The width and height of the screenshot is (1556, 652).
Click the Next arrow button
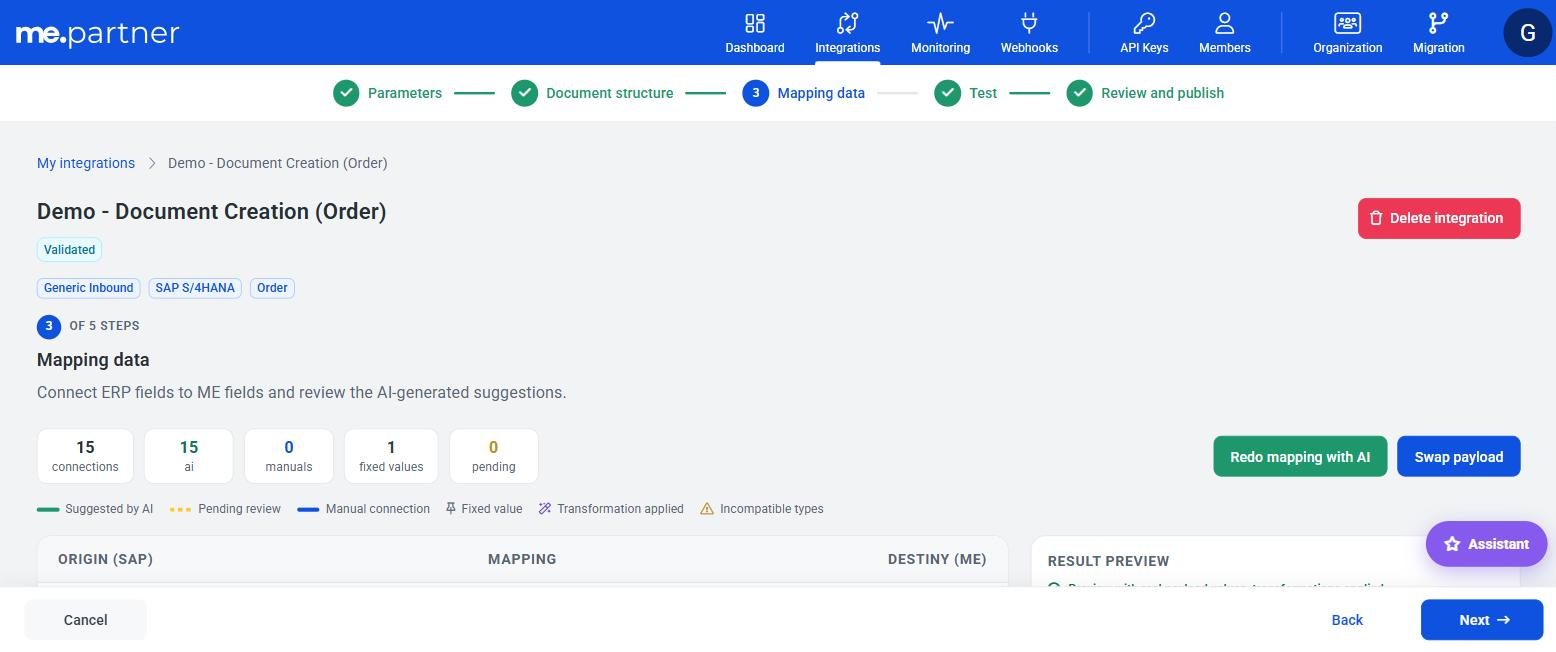pyautogui.click(x=1482, y=620)
